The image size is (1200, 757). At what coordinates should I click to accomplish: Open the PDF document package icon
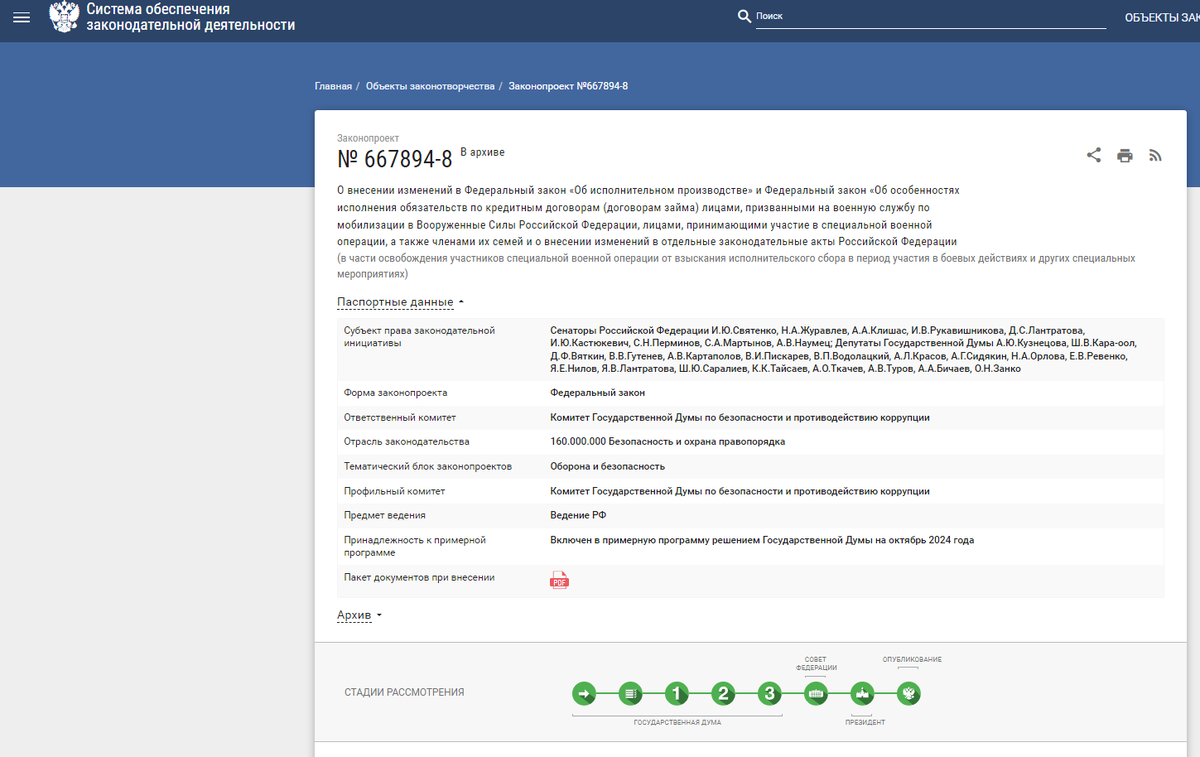pyautogui.click(x=559, y=579)
